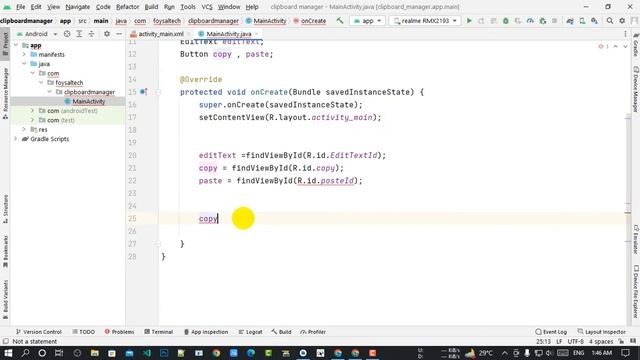Close the MainActivity.java tab

256,34
